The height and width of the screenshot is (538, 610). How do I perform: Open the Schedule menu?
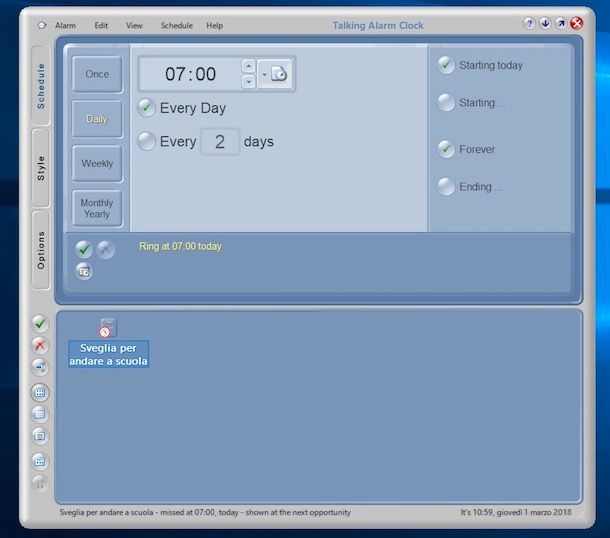click(177, 26)
